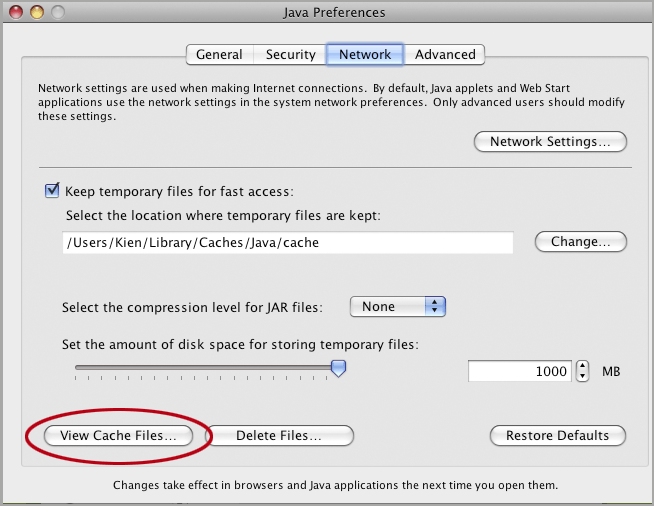Open the Security tab
The height and width of the screenshot is (506, 654).
pyautogui.click(x=291, y=55)
